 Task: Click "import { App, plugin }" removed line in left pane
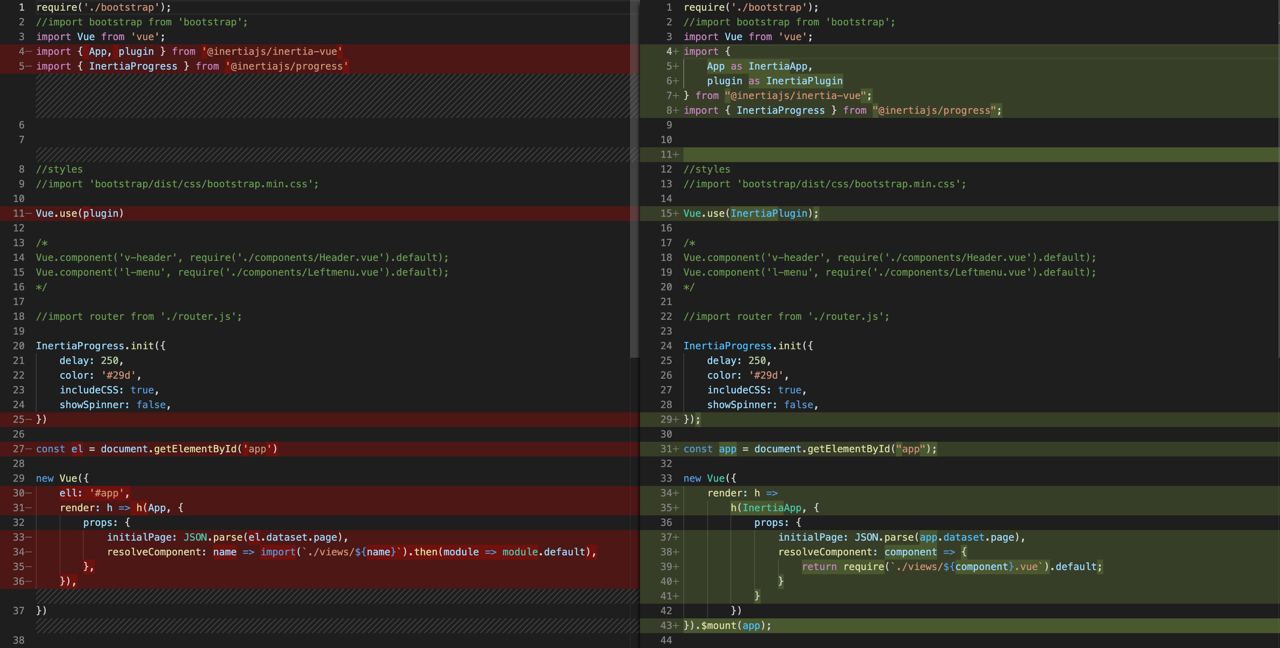(x=189, y=51)
